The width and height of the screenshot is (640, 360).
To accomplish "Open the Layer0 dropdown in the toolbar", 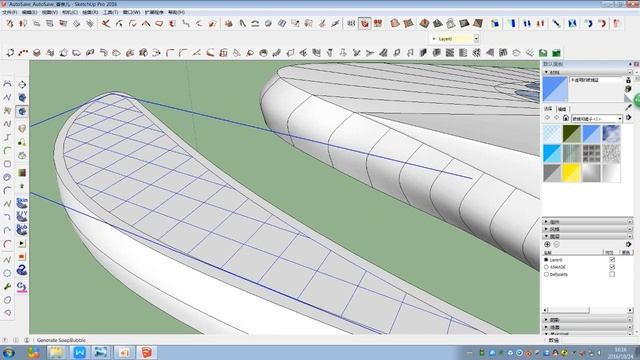I will pos(476,38).
